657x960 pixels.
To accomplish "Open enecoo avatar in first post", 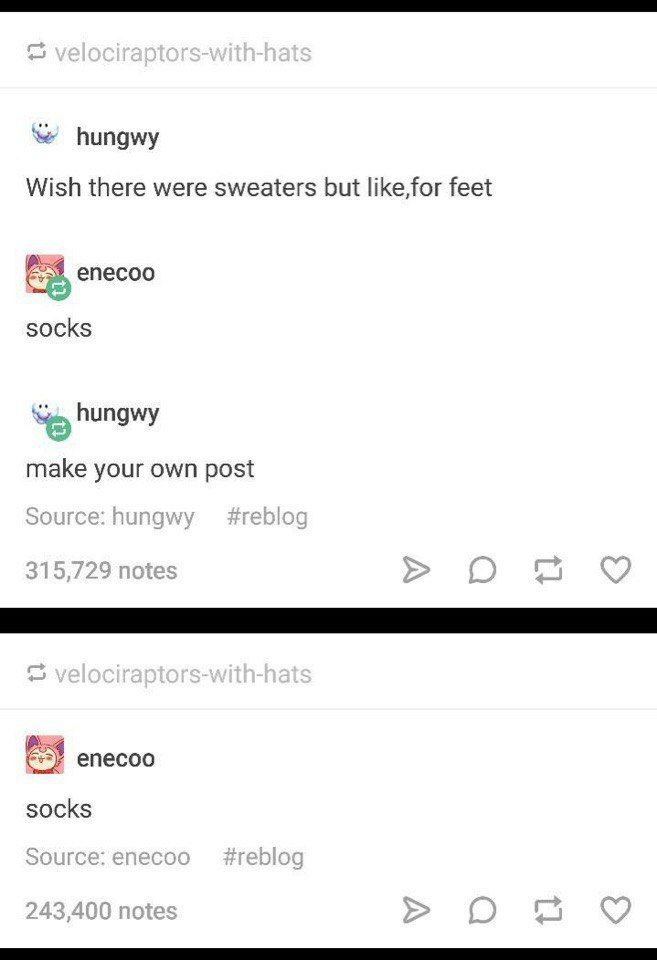I will [x=45, y=274].
